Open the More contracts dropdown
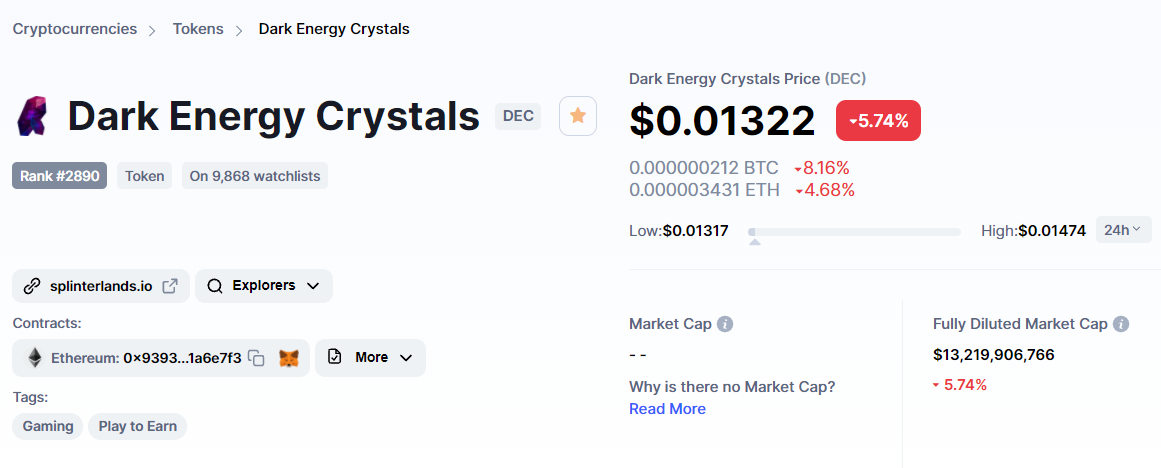 pos(370,358)
